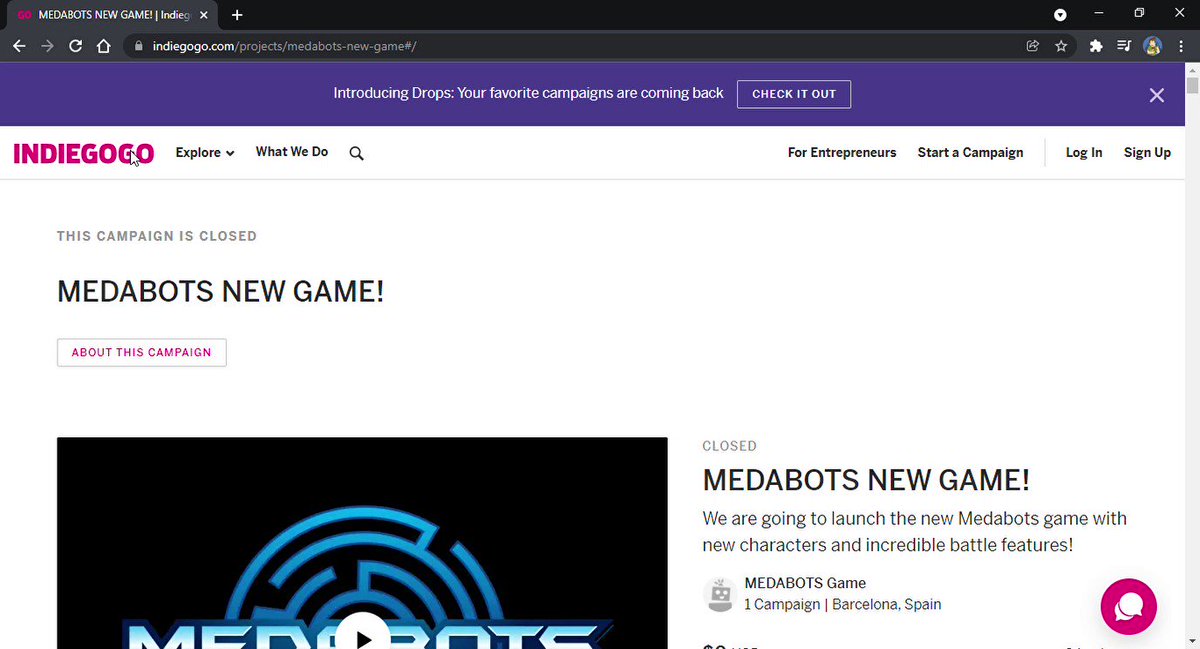
Task: Restore down the browser window
Action: pyautogui.click(x=1139, y=14)
